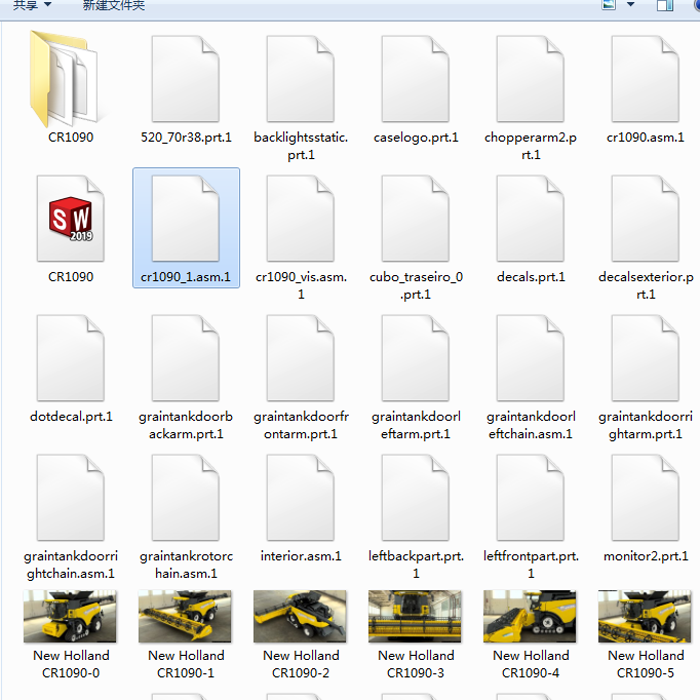Image resolution: width=700 pixels, height=700 pixels.
Task: Open New Holland CR1090-4 image thumbnail
Action: pos(530,617)
